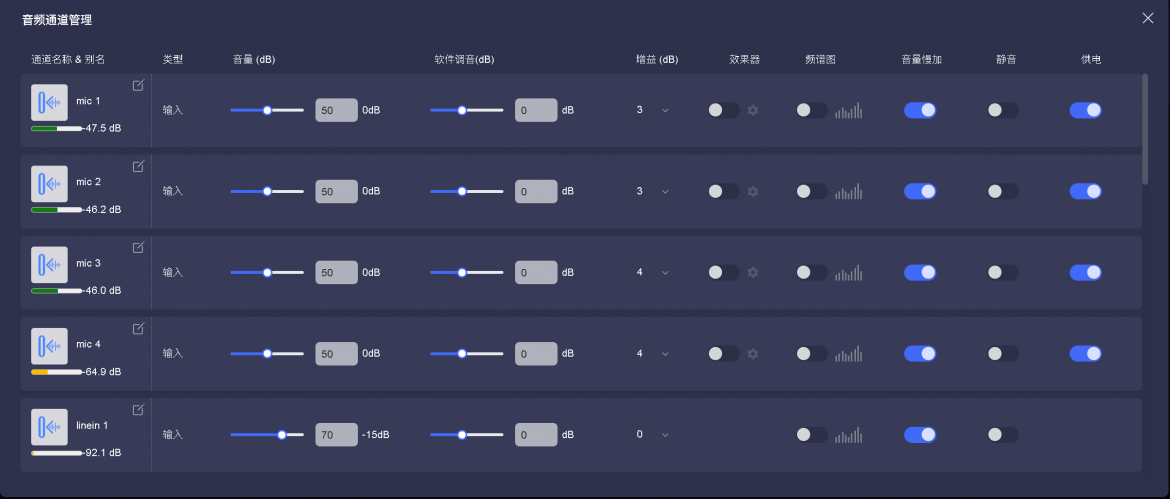
Task: Click the volume input field for linein 1
Action: [336, 434]
